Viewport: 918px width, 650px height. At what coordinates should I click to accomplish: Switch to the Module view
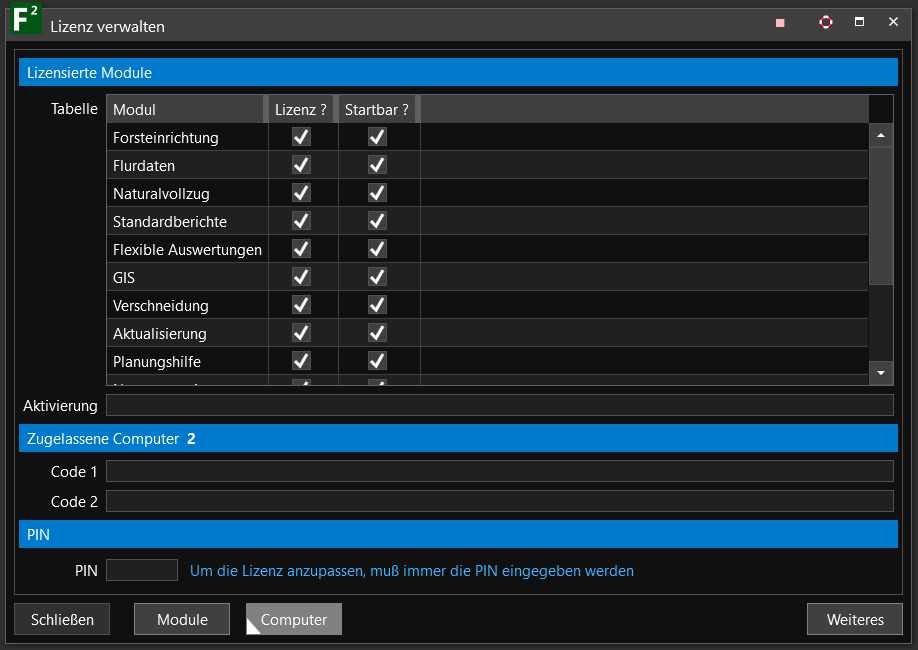182,620
